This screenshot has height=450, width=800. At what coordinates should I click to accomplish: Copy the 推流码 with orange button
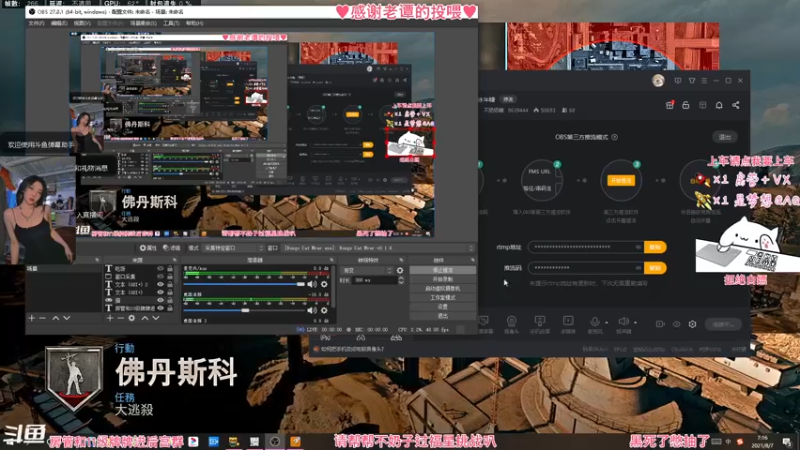[655, 268]
